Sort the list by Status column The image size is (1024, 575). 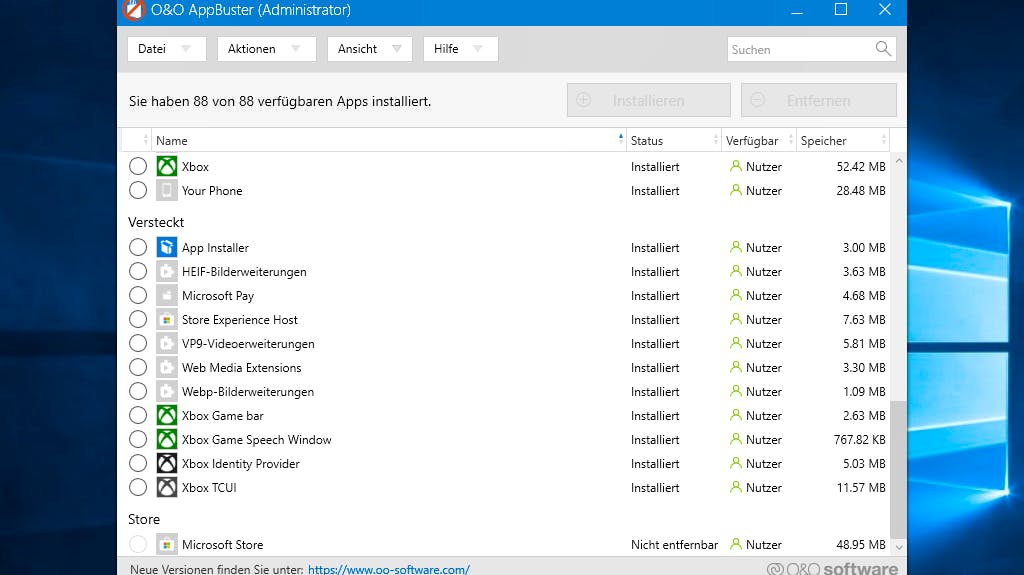(x=673, y=140)
